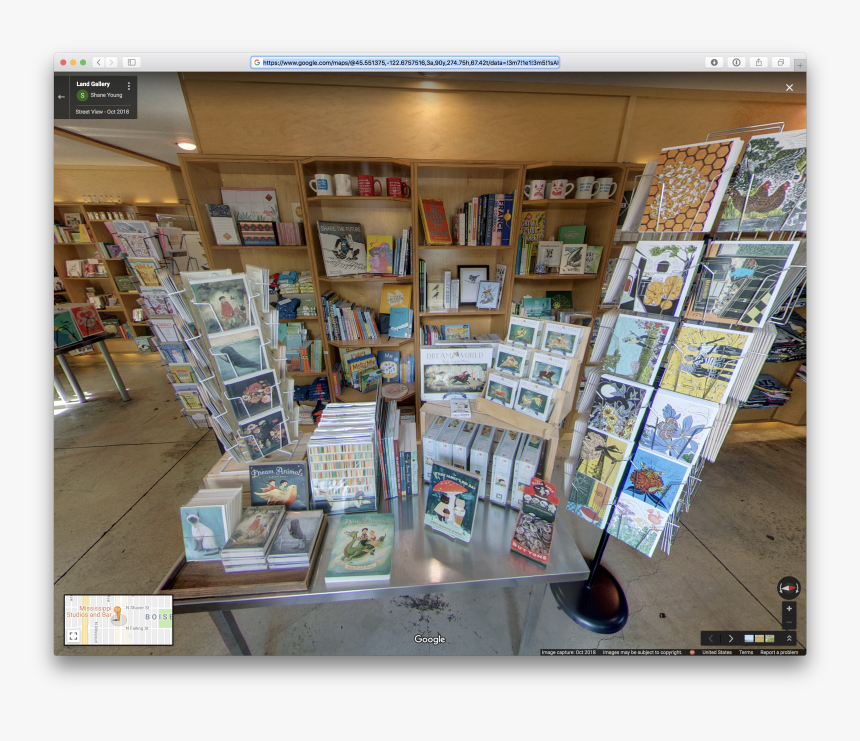This screenshot has width=860, height=741.
Task: Click the Shane Young contributor name
Action: pos(106,95)
